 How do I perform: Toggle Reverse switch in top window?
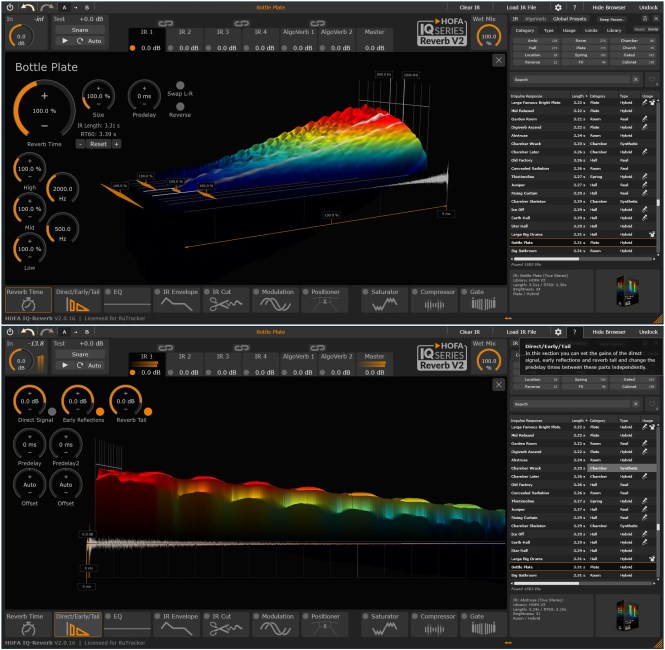pos(180,106)
